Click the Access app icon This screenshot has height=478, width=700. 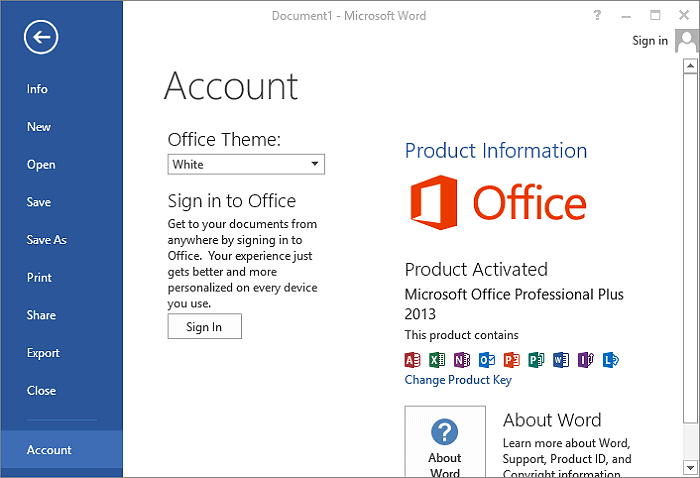pyautogui.click(x=412, y=360)
